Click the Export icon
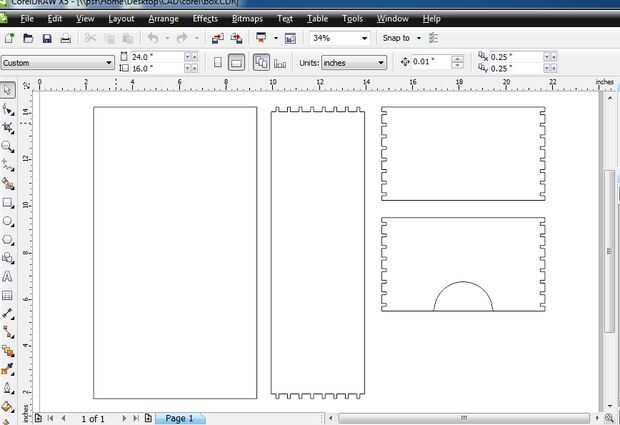 237,38
